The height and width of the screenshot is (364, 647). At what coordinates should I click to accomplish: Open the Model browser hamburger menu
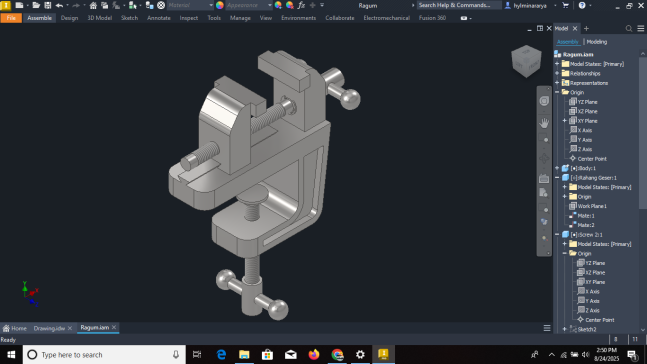(x=641, y=28)
